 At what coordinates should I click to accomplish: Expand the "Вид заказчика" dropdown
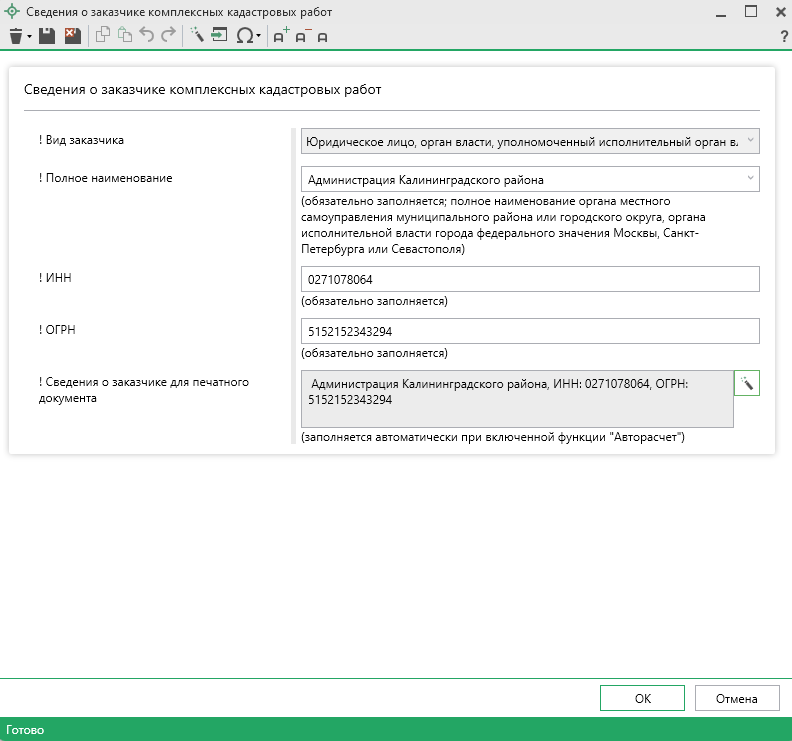(x=750, y=142)
